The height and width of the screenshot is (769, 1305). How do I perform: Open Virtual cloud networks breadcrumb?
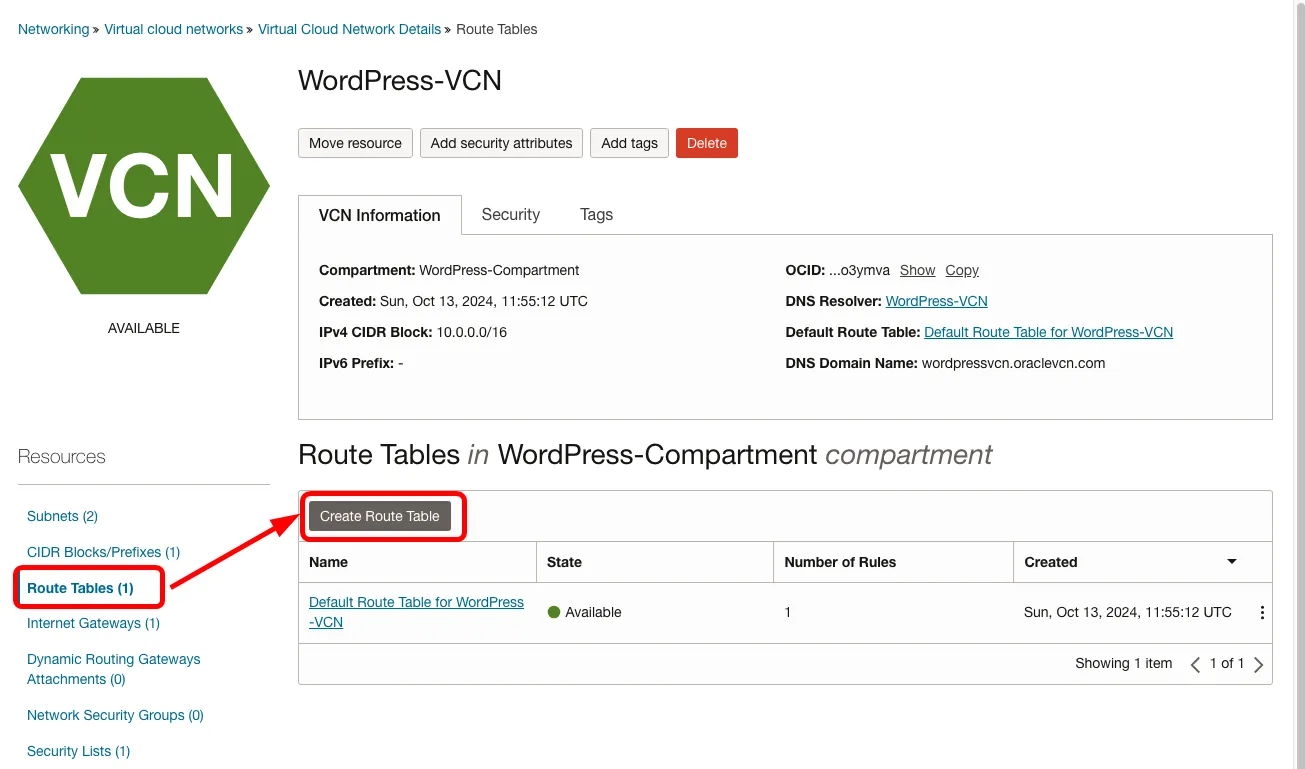click(x=174, y=30)
